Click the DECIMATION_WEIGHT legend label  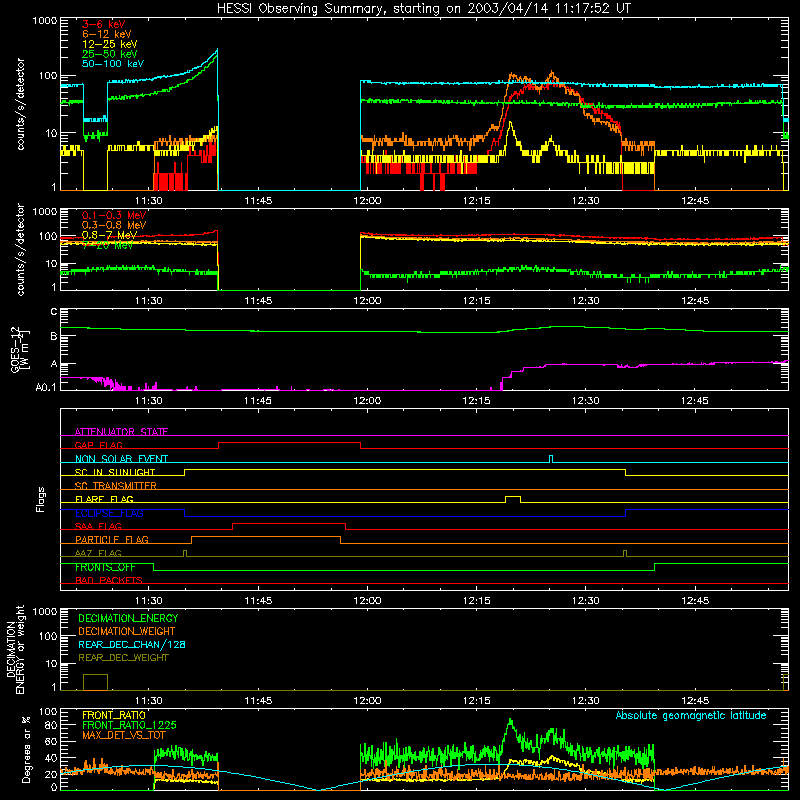[127, 631]
